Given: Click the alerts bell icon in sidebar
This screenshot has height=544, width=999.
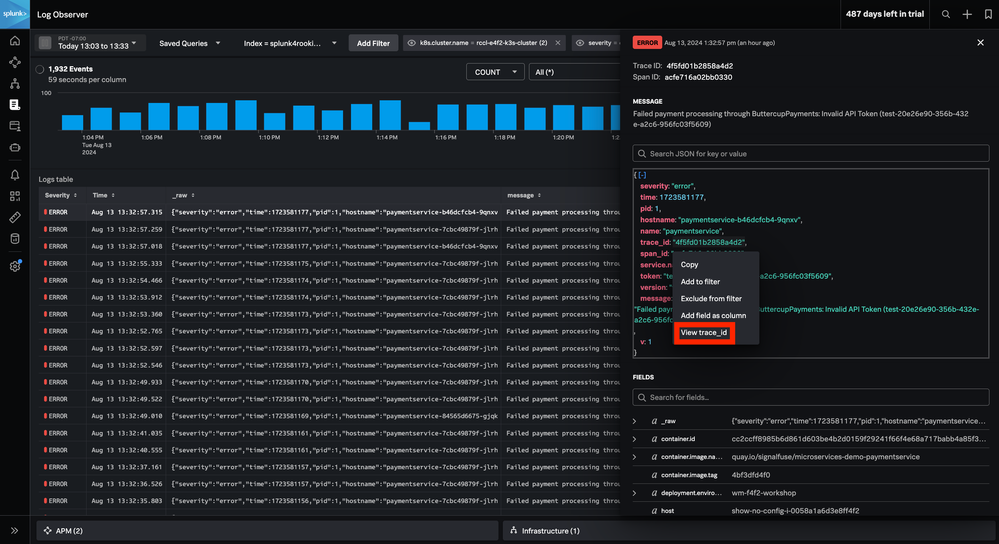Looking at the screenshot, I should 15,174.
